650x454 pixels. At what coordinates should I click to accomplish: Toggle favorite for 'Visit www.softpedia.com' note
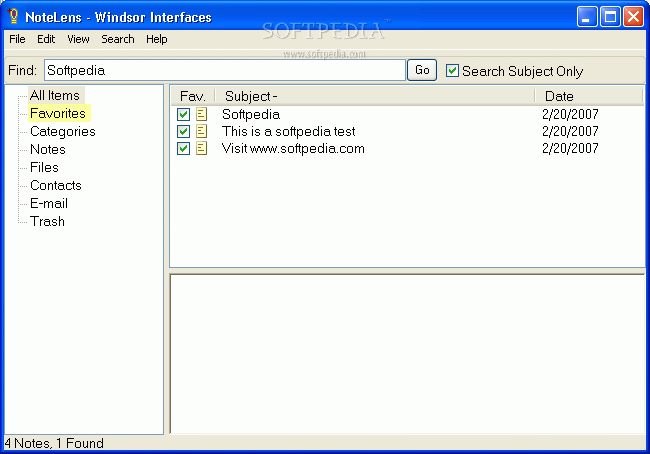(183, 148)
